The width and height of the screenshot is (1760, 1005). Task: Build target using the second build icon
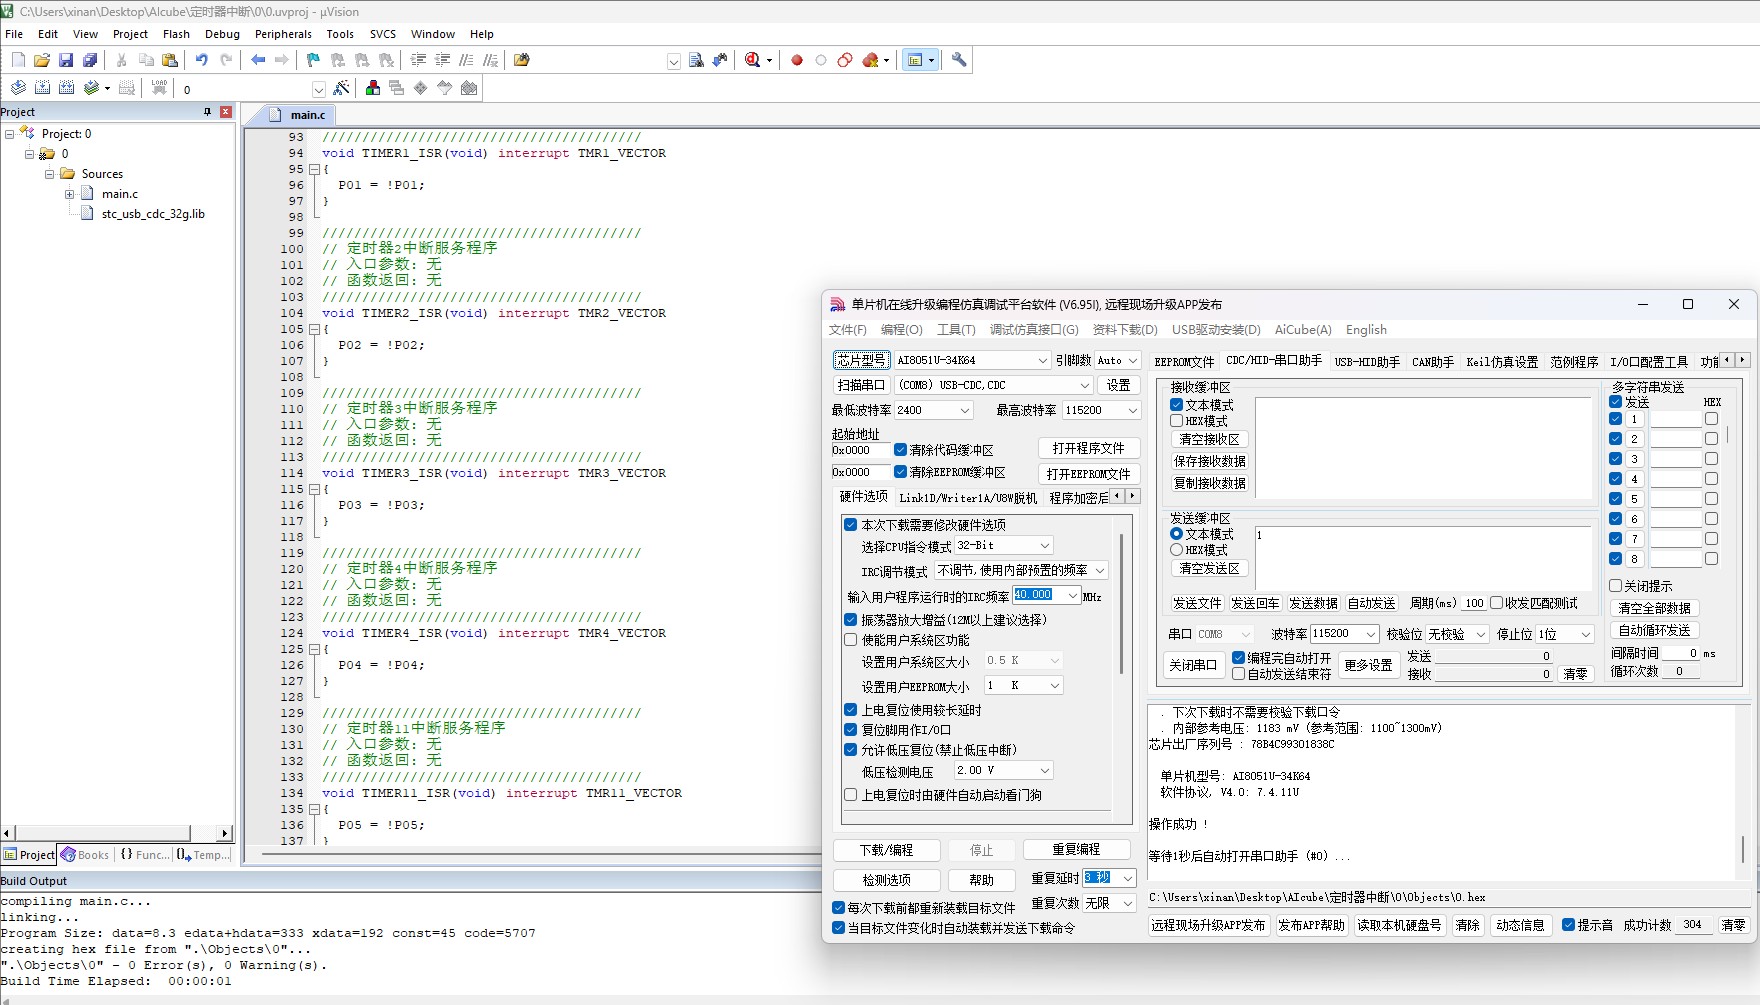click(x=42, y=88)
